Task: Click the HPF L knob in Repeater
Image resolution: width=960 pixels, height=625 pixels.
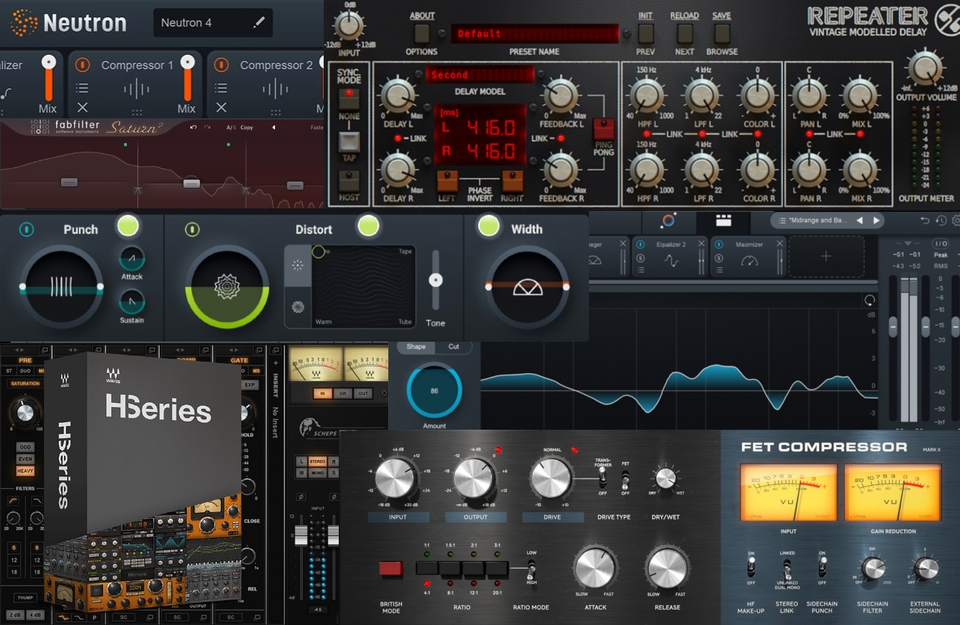Action: pyautogui.click(x=647, y=95)
